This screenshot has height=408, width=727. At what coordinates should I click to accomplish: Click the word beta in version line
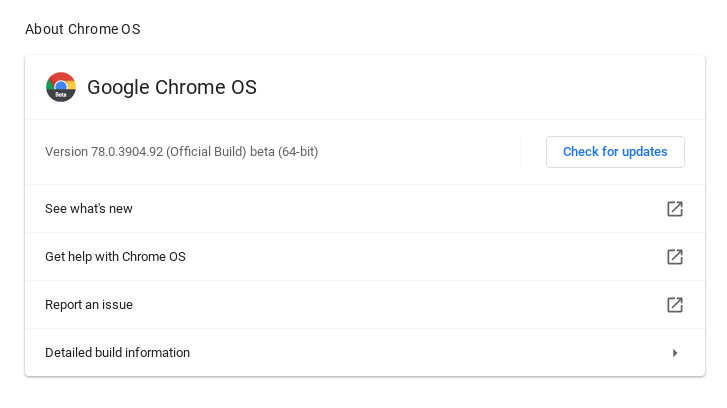tap(262, 152)
